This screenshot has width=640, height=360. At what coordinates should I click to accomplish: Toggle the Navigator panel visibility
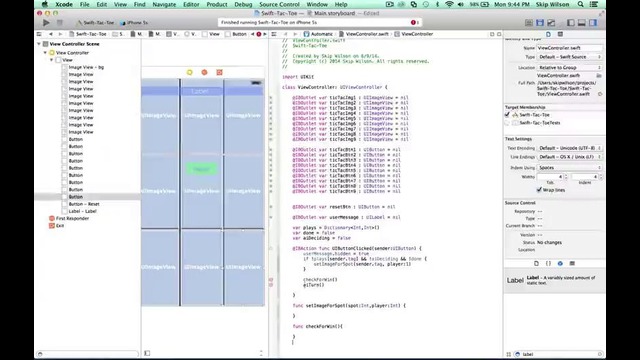571,23
